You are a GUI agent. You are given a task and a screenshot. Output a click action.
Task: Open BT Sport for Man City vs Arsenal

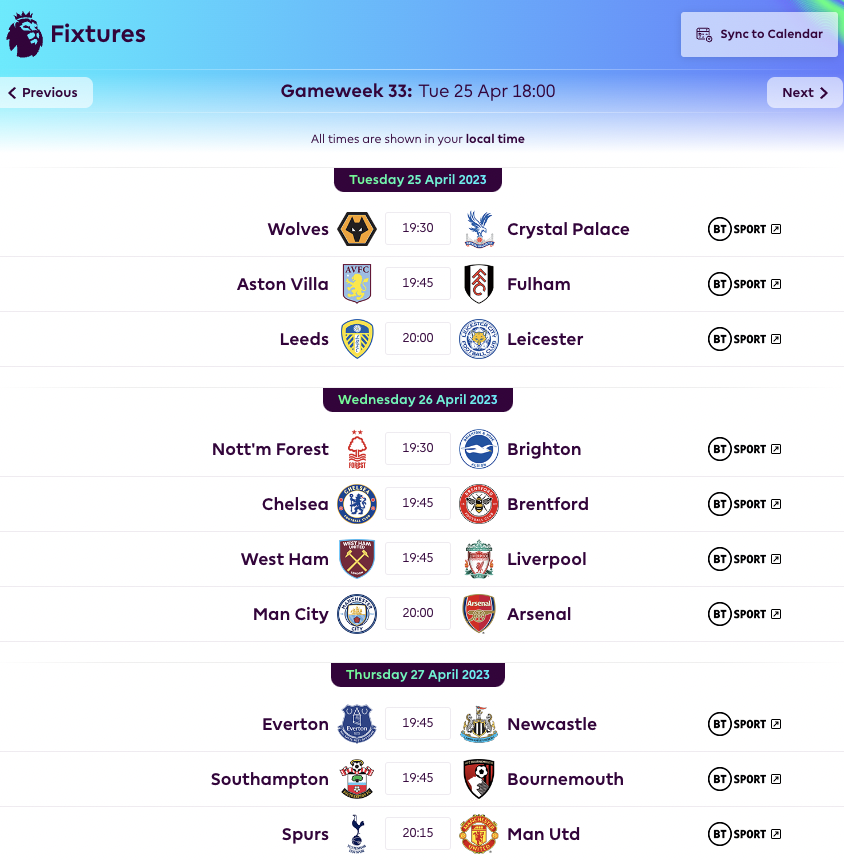tap(744, 613)
